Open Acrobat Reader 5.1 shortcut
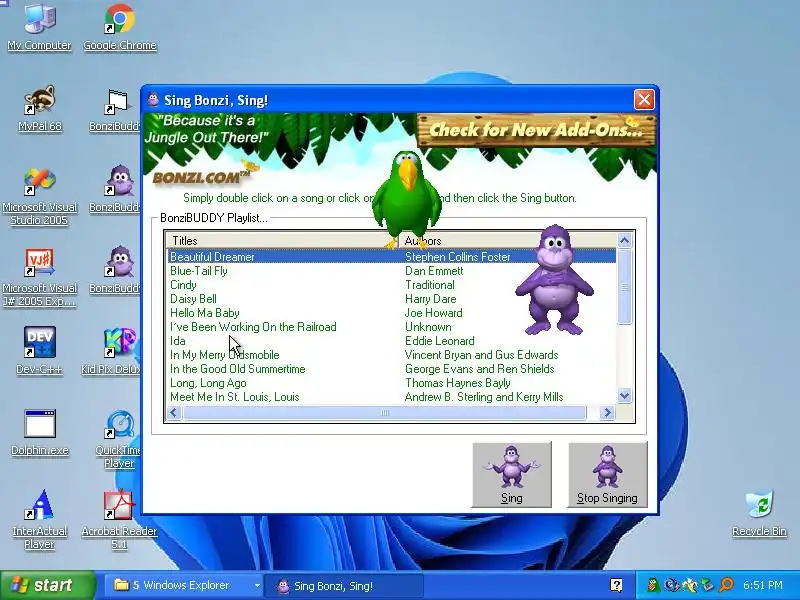This screenshot has height=600, width=800. (119, 519)
